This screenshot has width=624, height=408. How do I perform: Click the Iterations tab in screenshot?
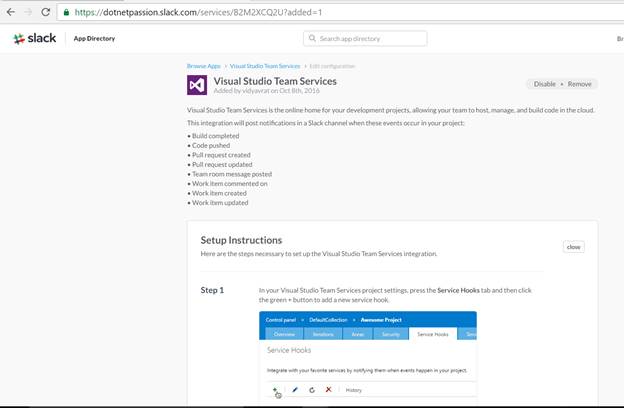click(323, 334)
